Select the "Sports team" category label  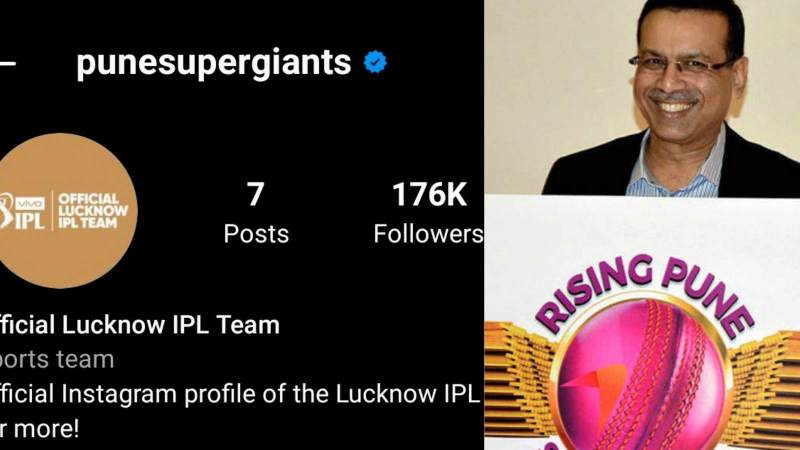pyautogui.click(x=57, y=360)
